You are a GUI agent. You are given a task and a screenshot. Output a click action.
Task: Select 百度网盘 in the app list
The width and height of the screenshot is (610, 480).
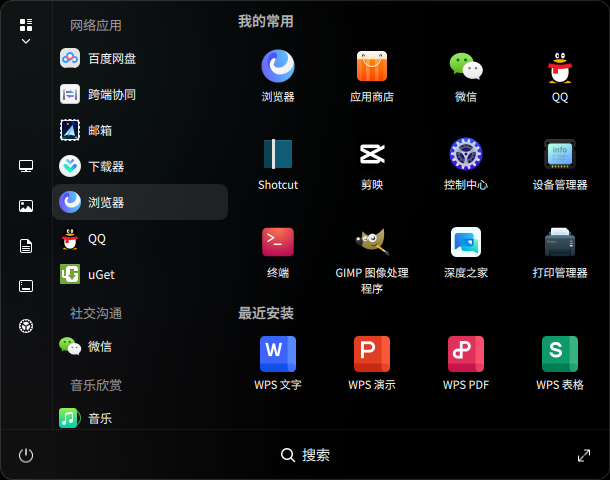(140, 58)
